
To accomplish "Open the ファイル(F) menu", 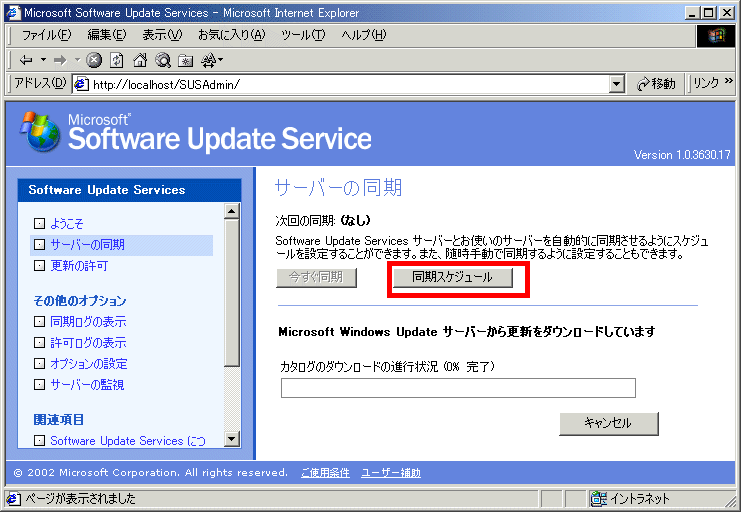I will point(46,35).
